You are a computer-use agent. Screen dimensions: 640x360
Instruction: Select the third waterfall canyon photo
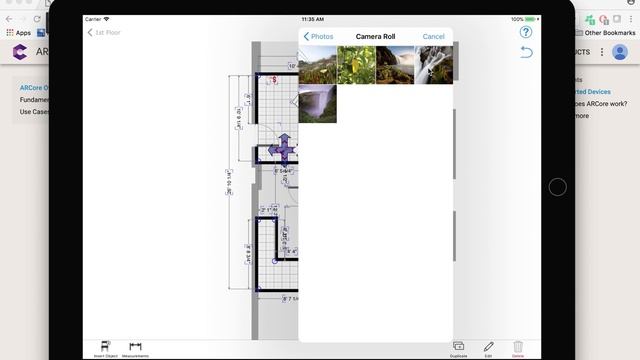tap(395, 65)
